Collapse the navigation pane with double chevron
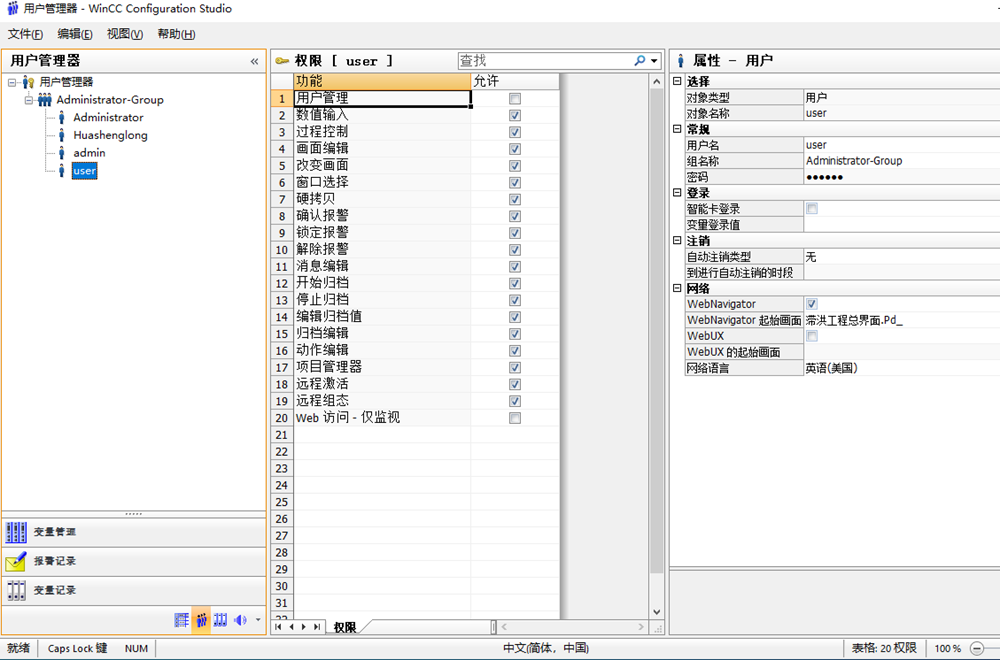 click(x=254, y=61)
